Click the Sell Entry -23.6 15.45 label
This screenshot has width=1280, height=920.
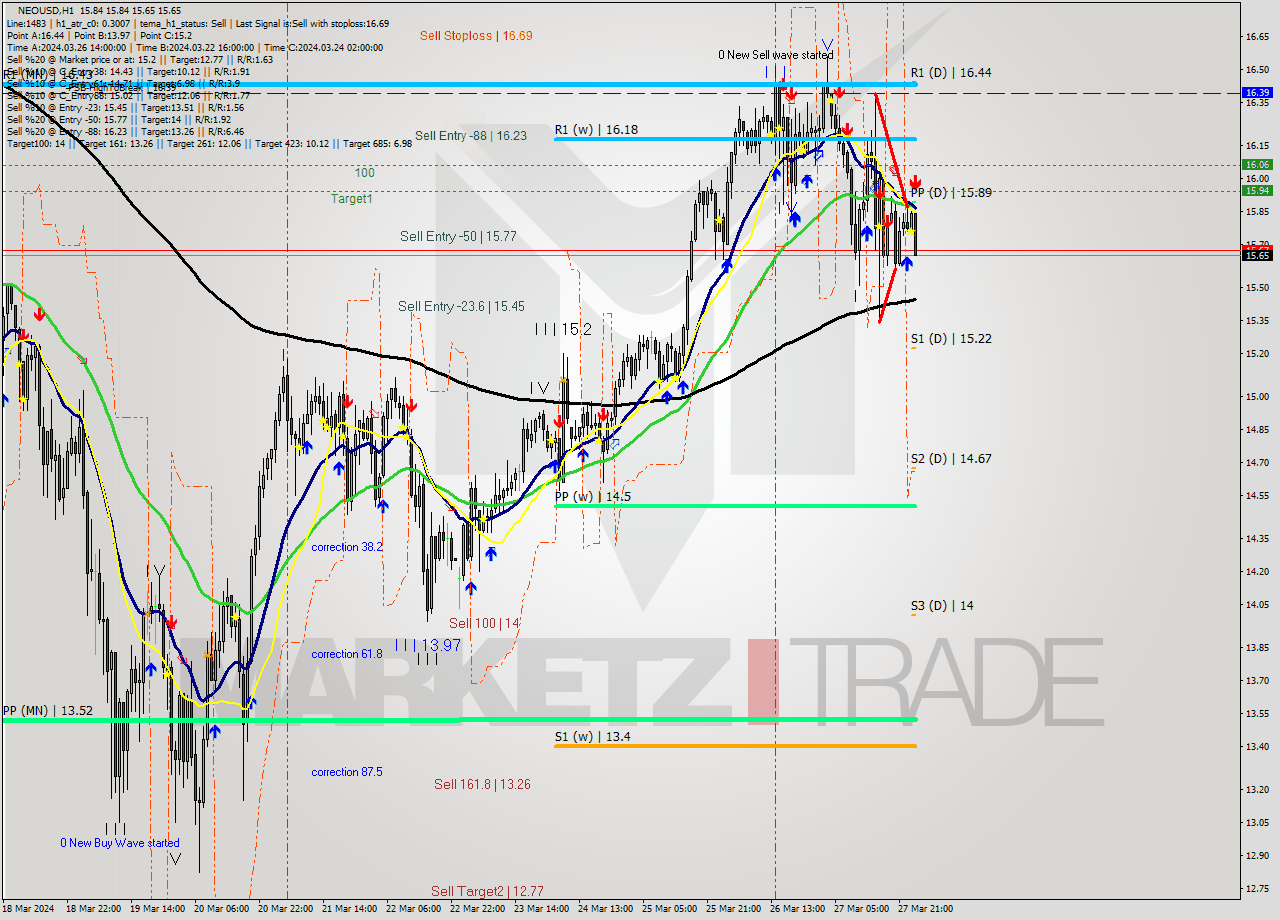(461, 307)
